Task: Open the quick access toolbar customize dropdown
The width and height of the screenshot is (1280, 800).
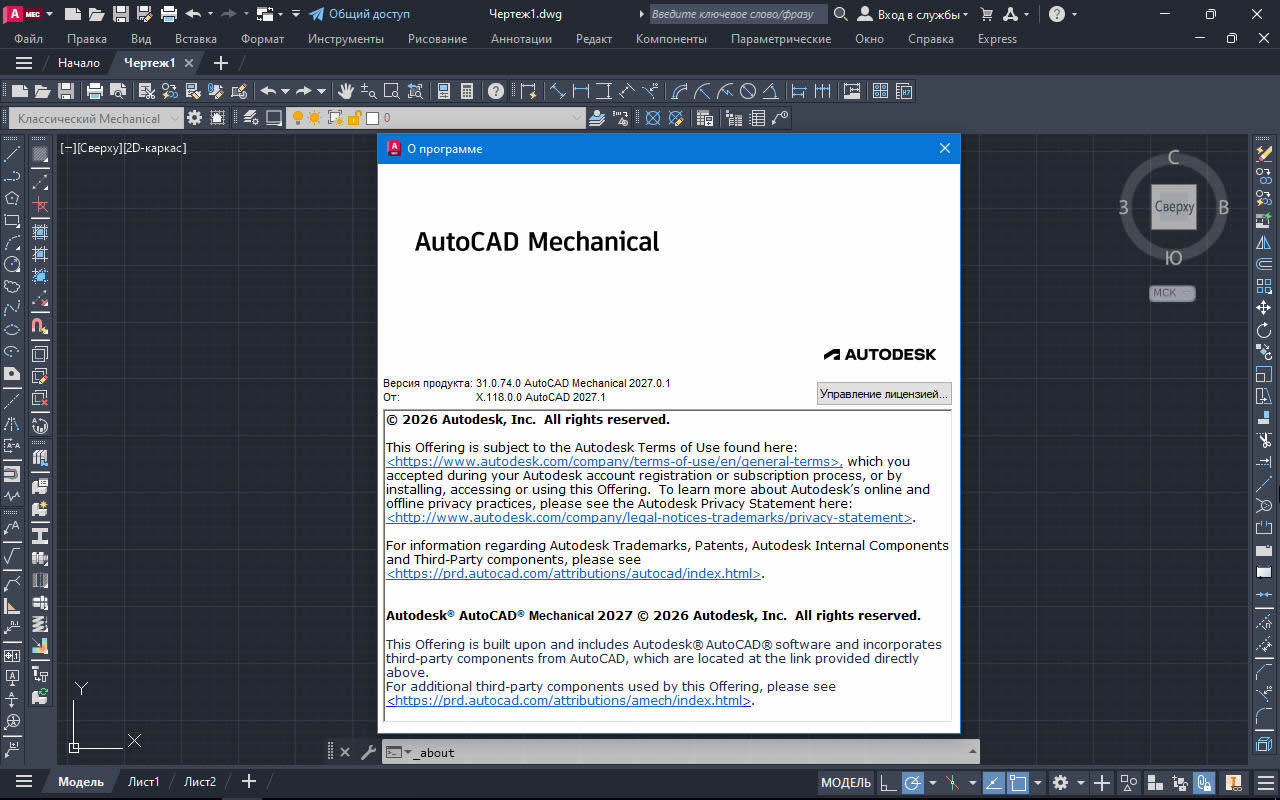Action: pyautogui.click(x=295, y=14)
